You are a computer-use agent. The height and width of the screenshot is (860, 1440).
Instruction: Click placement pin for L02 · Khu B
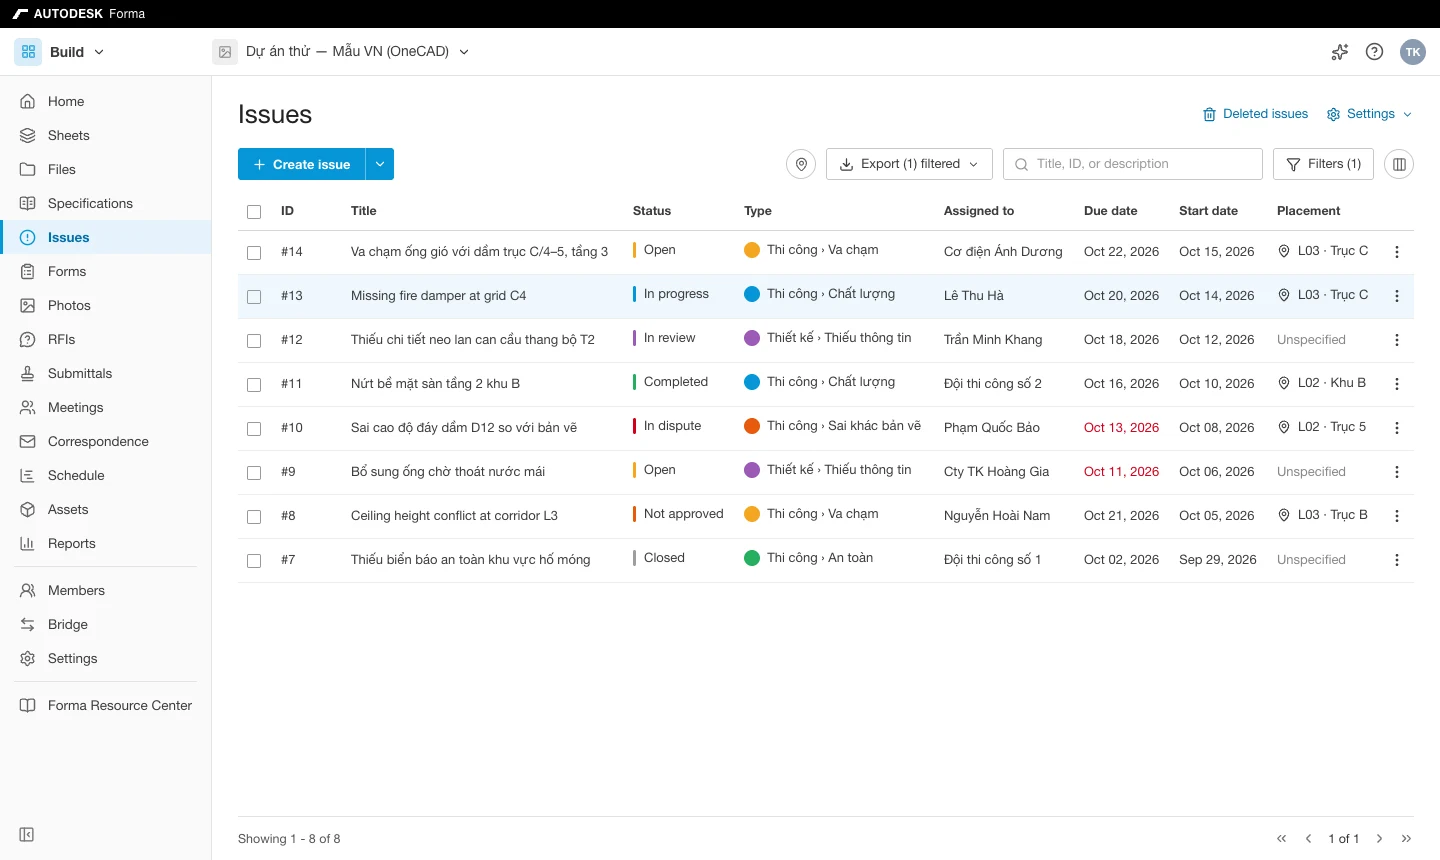[x=1284, y=383]
